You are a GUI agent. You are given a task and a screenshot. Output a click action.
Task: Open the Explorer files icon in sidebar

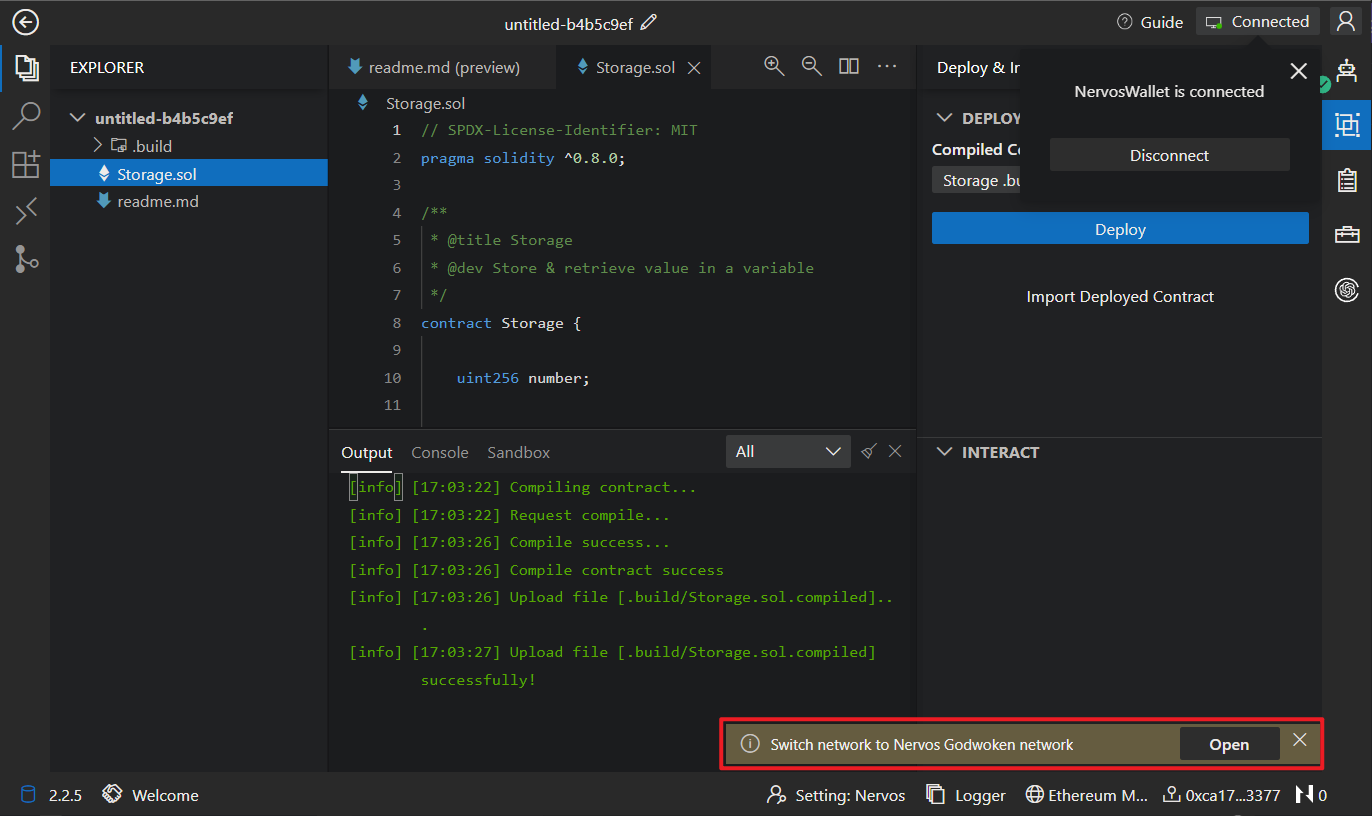(x=26, y=68)
